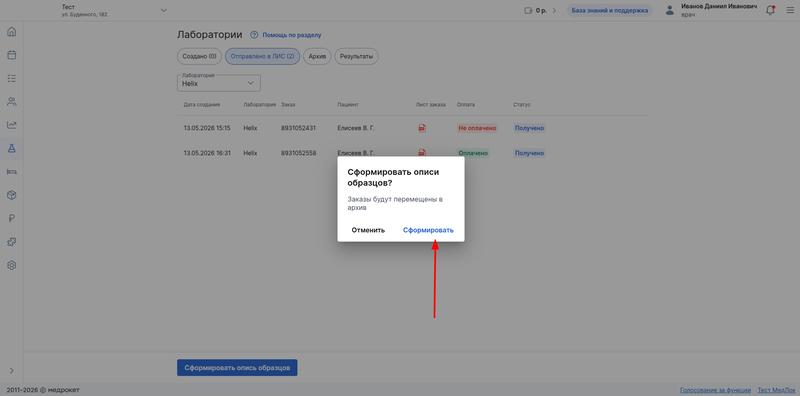This screenshot has height=396, width=800.
Task: Click the Оплата column header
Action: [x=466, y=105]
